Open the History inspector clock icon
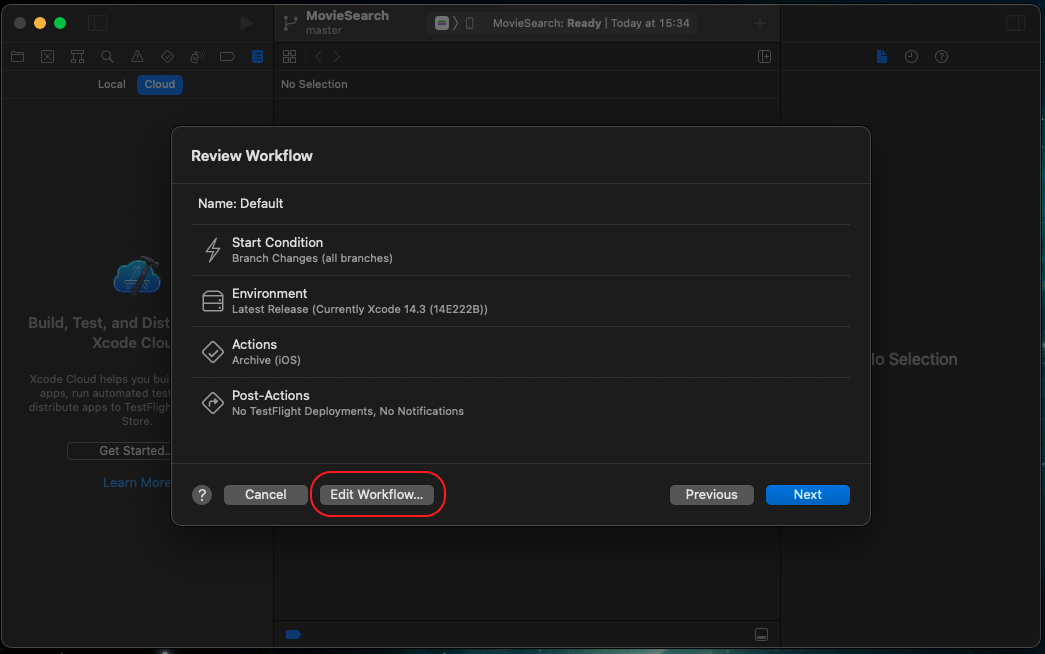1045x654 pixels. click(911, 57)
